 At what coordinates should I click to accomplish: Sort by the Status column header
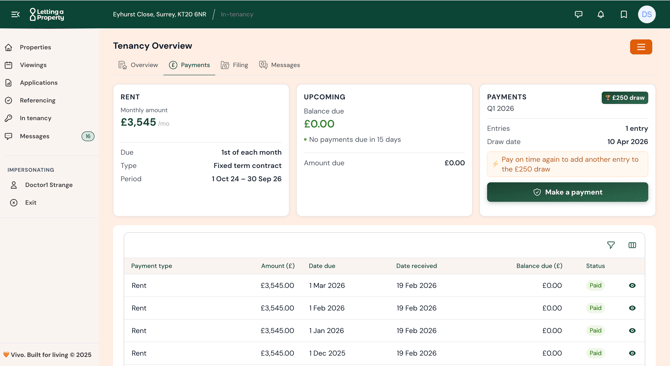pos(595,266)
